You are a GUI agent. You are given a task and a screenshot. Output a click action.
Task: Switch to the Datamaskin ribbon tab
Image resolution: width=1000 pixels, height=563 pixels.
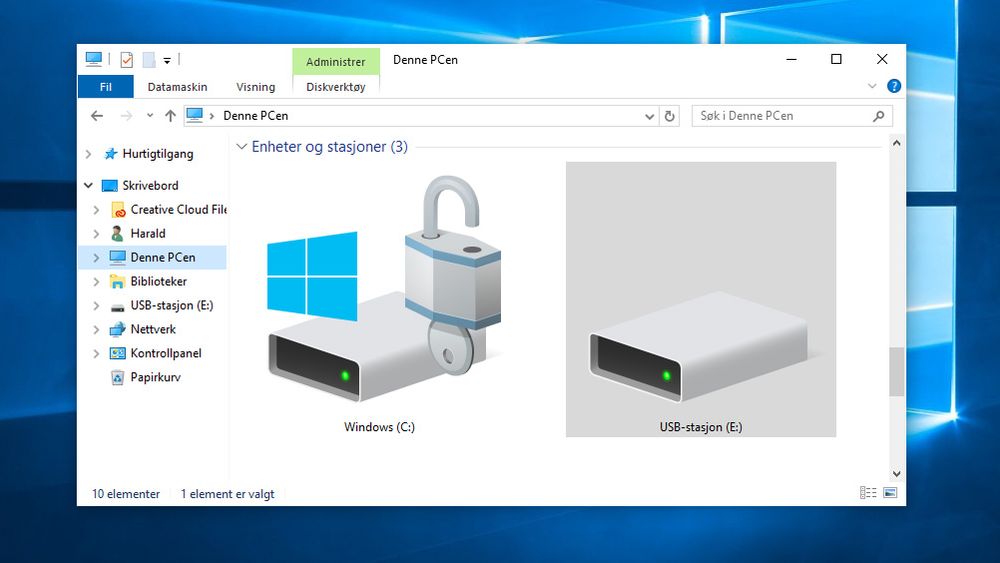[177, 87]
